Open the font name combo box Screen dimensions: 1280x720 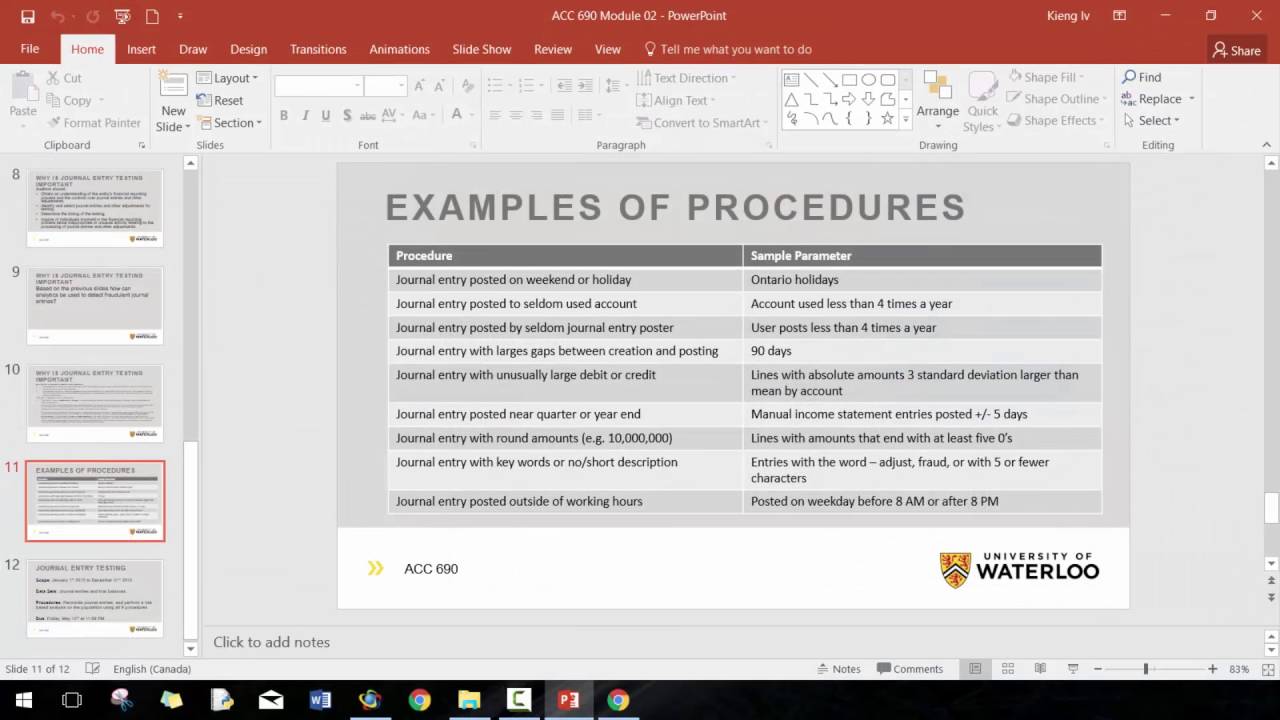coord(318,86)
